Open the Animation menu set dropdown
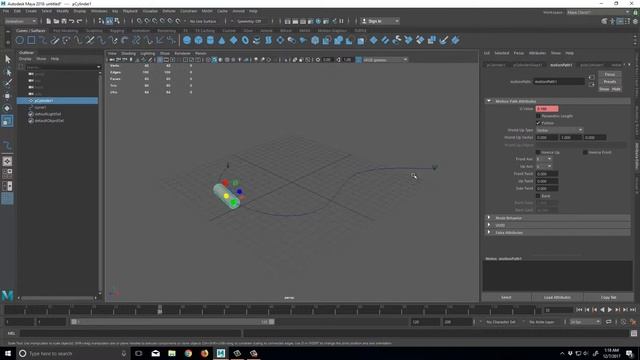The image size is (640, 360). [x=20, y=21]
